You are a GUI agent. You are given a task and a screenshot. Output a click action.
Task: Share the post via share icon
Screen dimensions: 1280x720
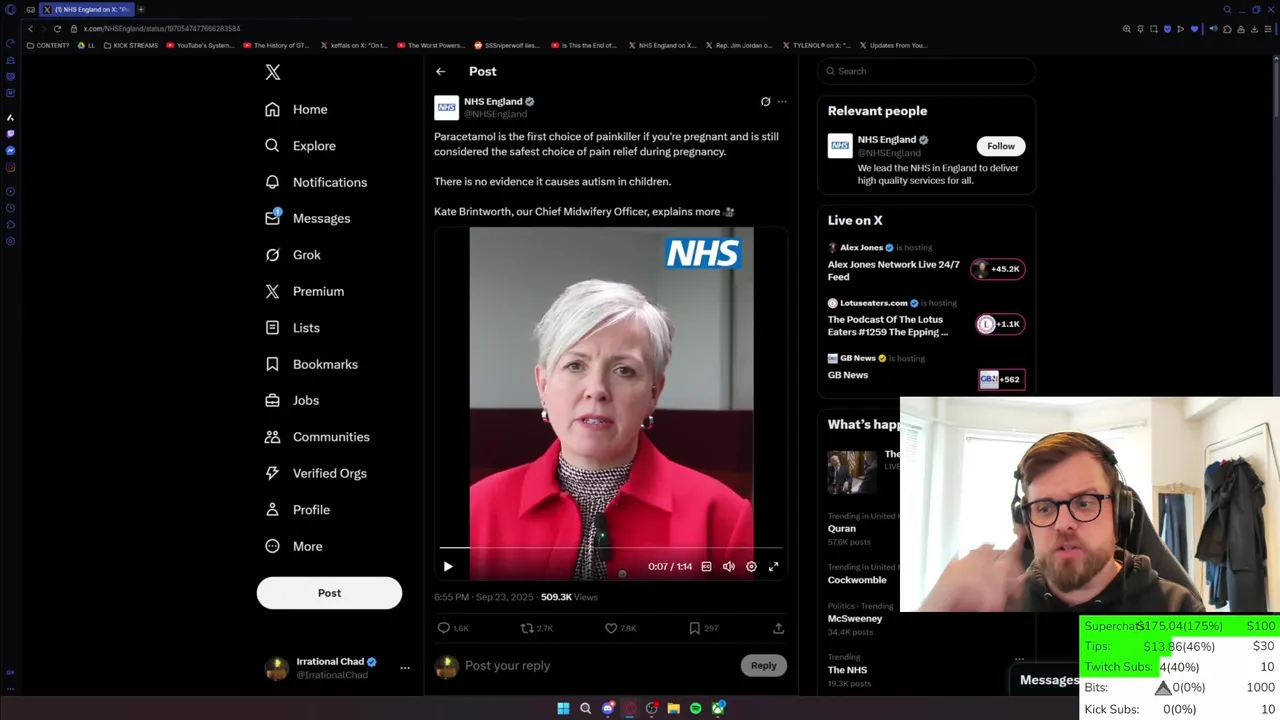[x=778, y=628]
